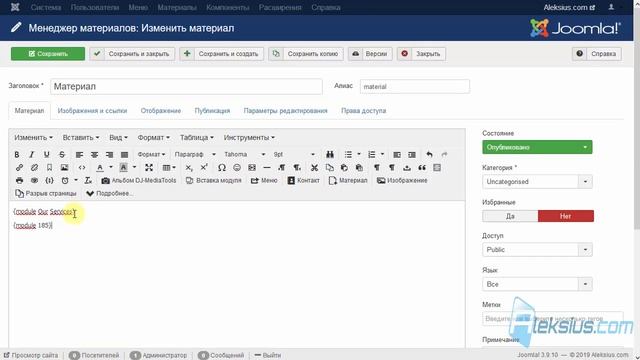This screenshot has width=640, height=360.
Task: Increase the paragraph indent
Action: point(412,155)
